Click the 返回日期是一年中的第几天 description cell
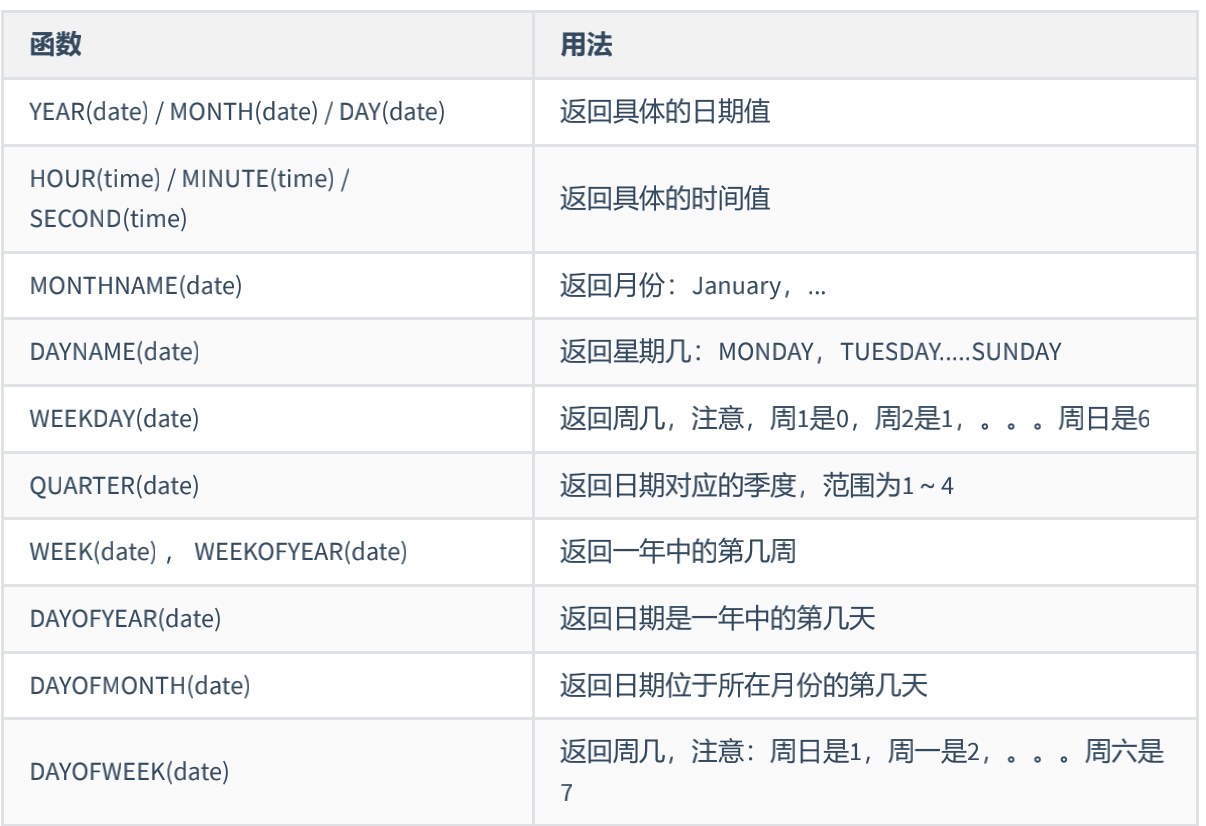1206x826 pixels. (x=717, y=619)
